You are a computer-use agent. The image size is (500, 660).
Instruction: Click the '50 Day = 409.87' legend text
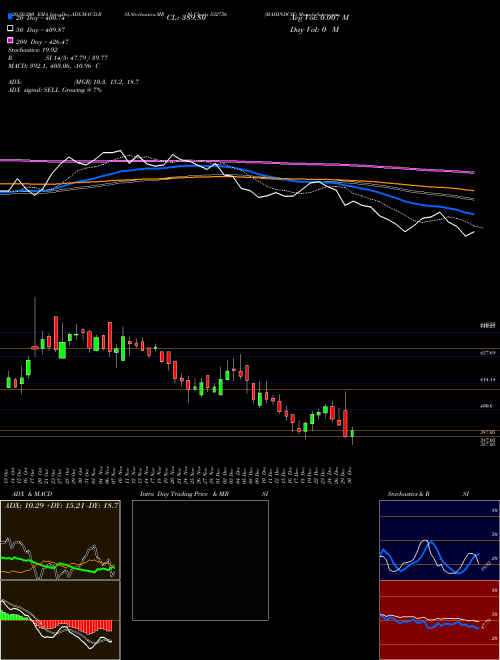[x=40, y=29]
